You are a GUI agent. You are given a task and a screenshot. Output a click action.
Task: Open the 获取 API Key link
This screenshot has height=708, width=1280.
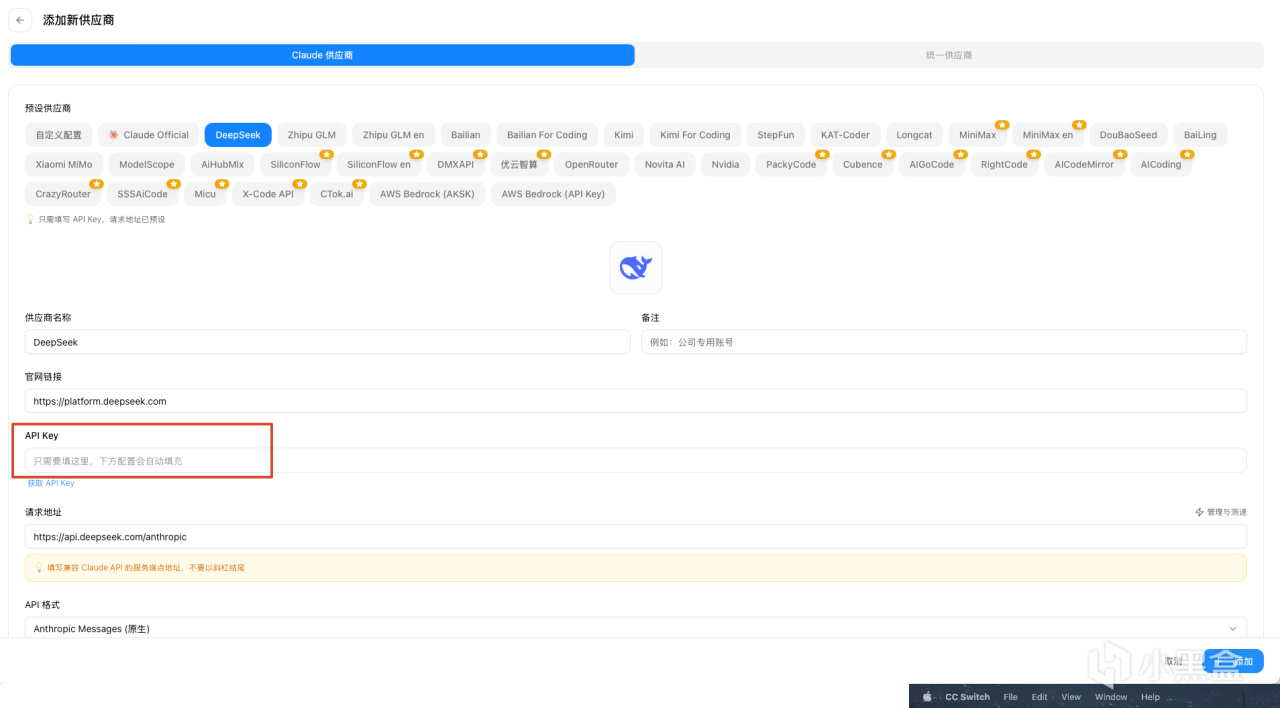pyautogui.click(x=51, y=483)
